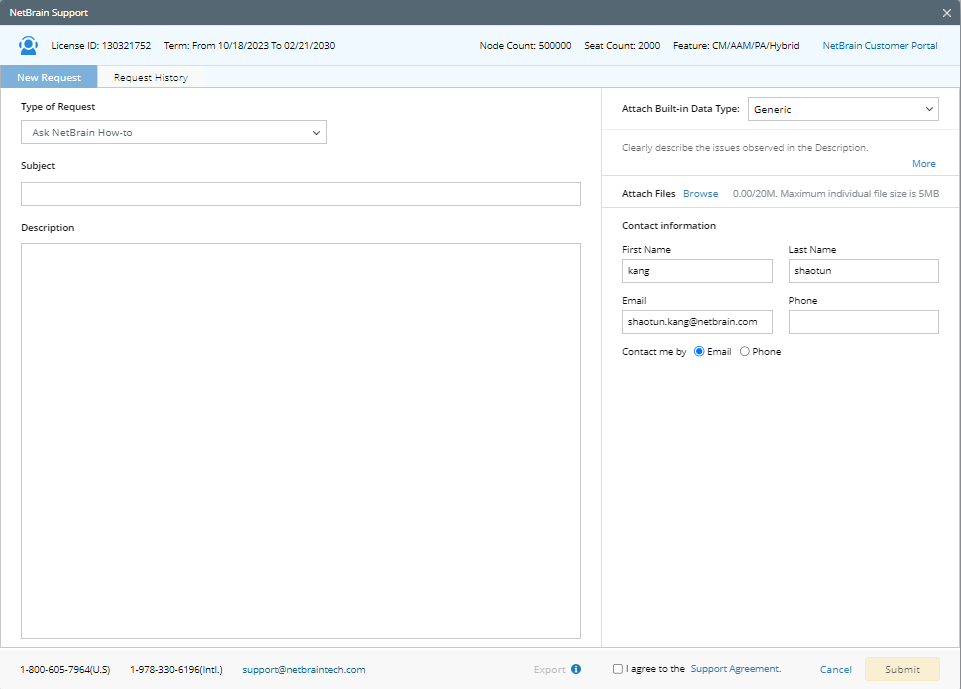Open the Type of Request dropdown

(x=174, y=132)
